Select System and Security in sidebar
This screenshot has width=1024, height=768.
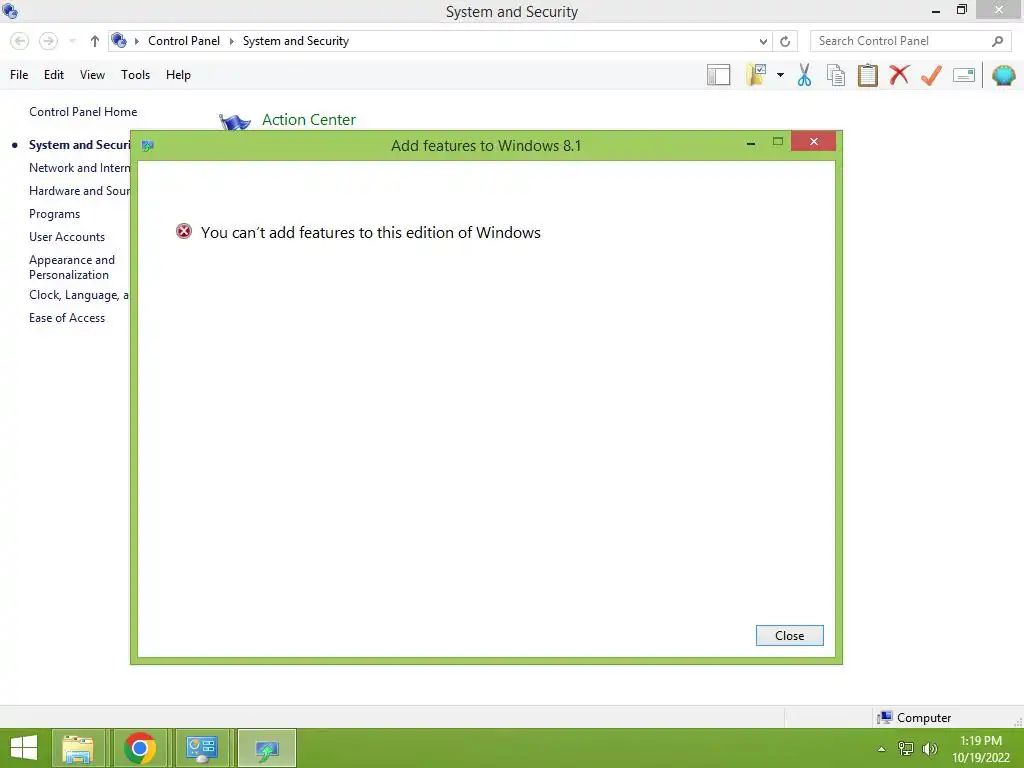click(79, 145)
